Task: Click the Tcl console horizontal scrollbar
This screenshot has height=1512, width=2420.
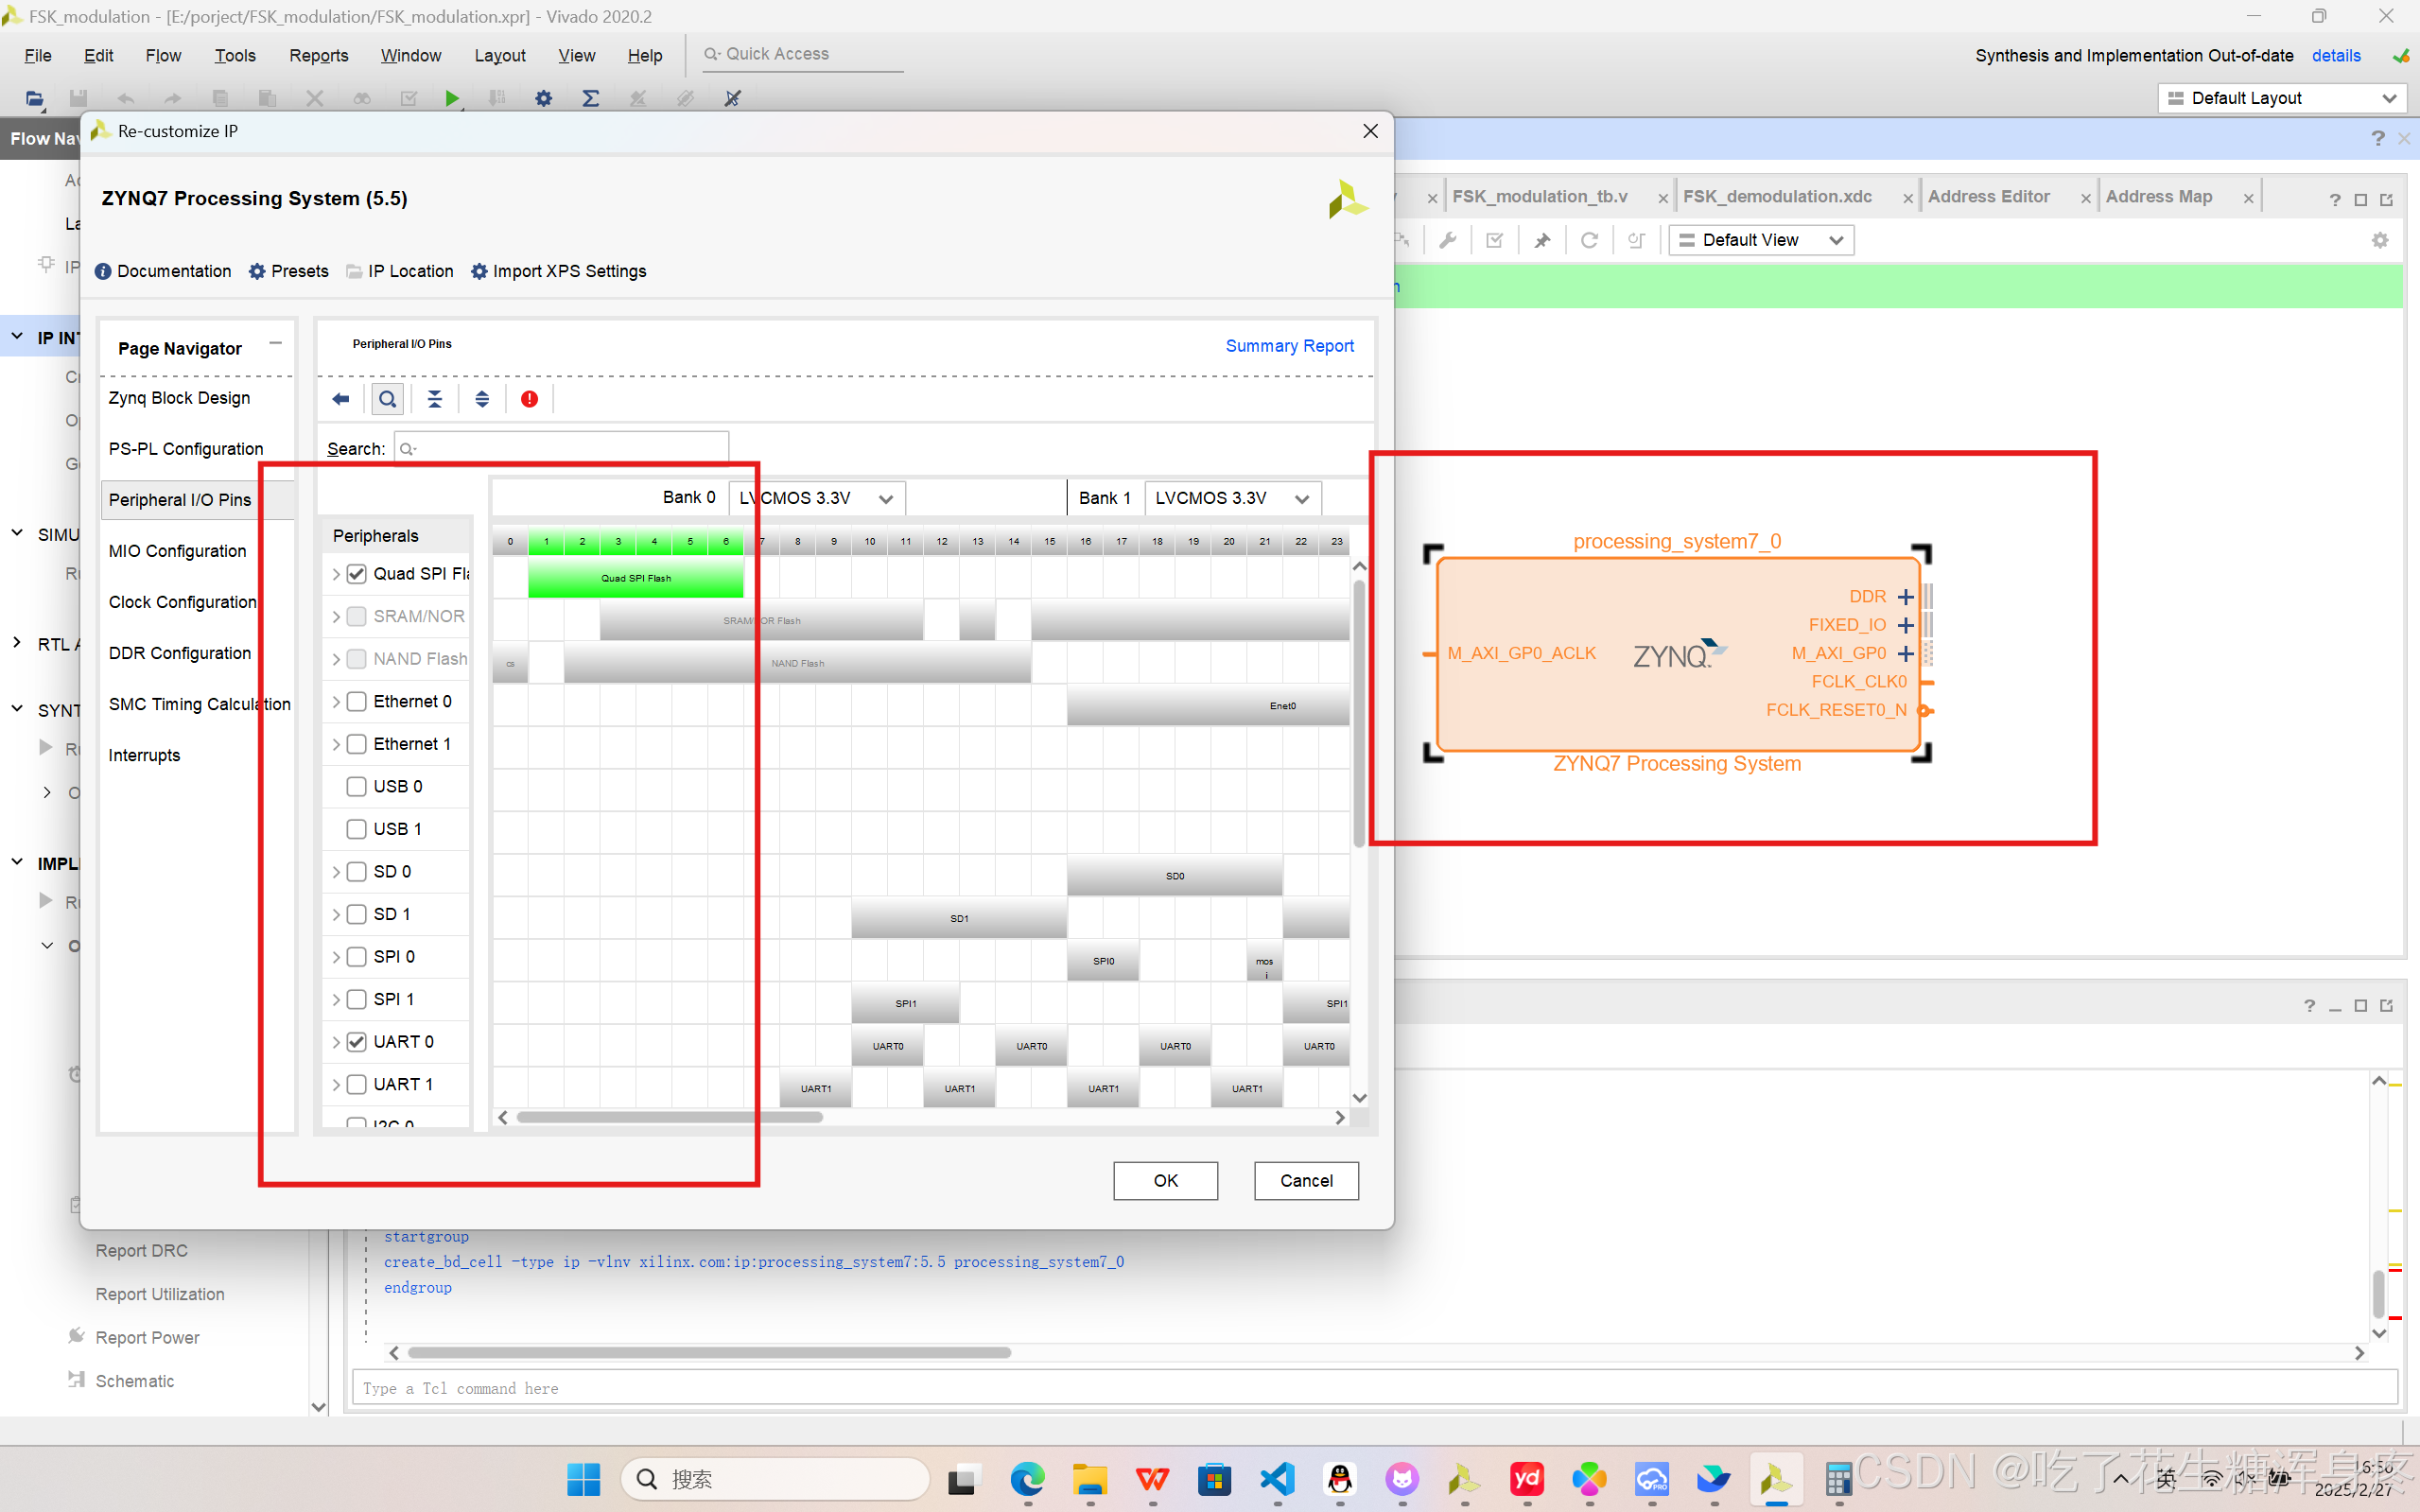Action: click(x=709, y=1353)
